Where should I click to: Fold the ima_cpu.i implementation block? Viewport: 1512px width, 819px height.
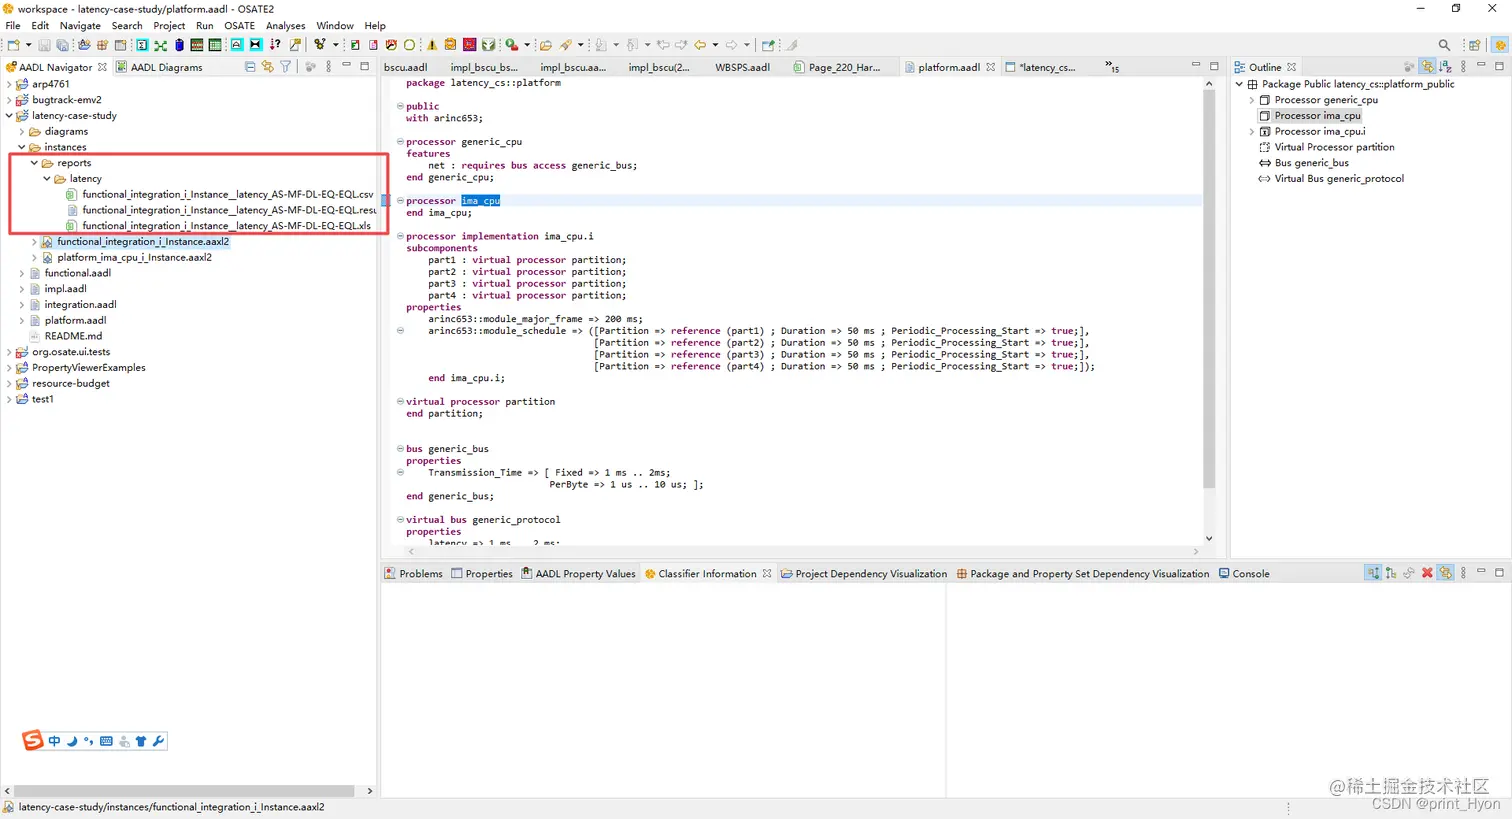coord(400,236)
